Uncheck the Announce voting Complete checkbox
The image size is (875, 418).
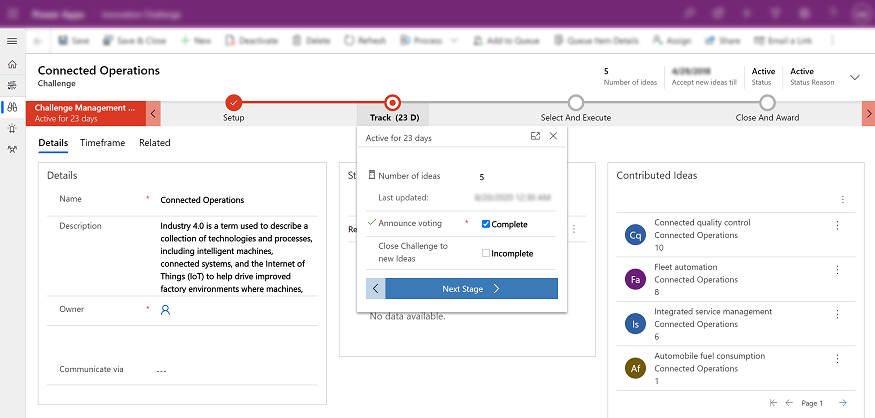pyautogui.click(x=486, y=224)
